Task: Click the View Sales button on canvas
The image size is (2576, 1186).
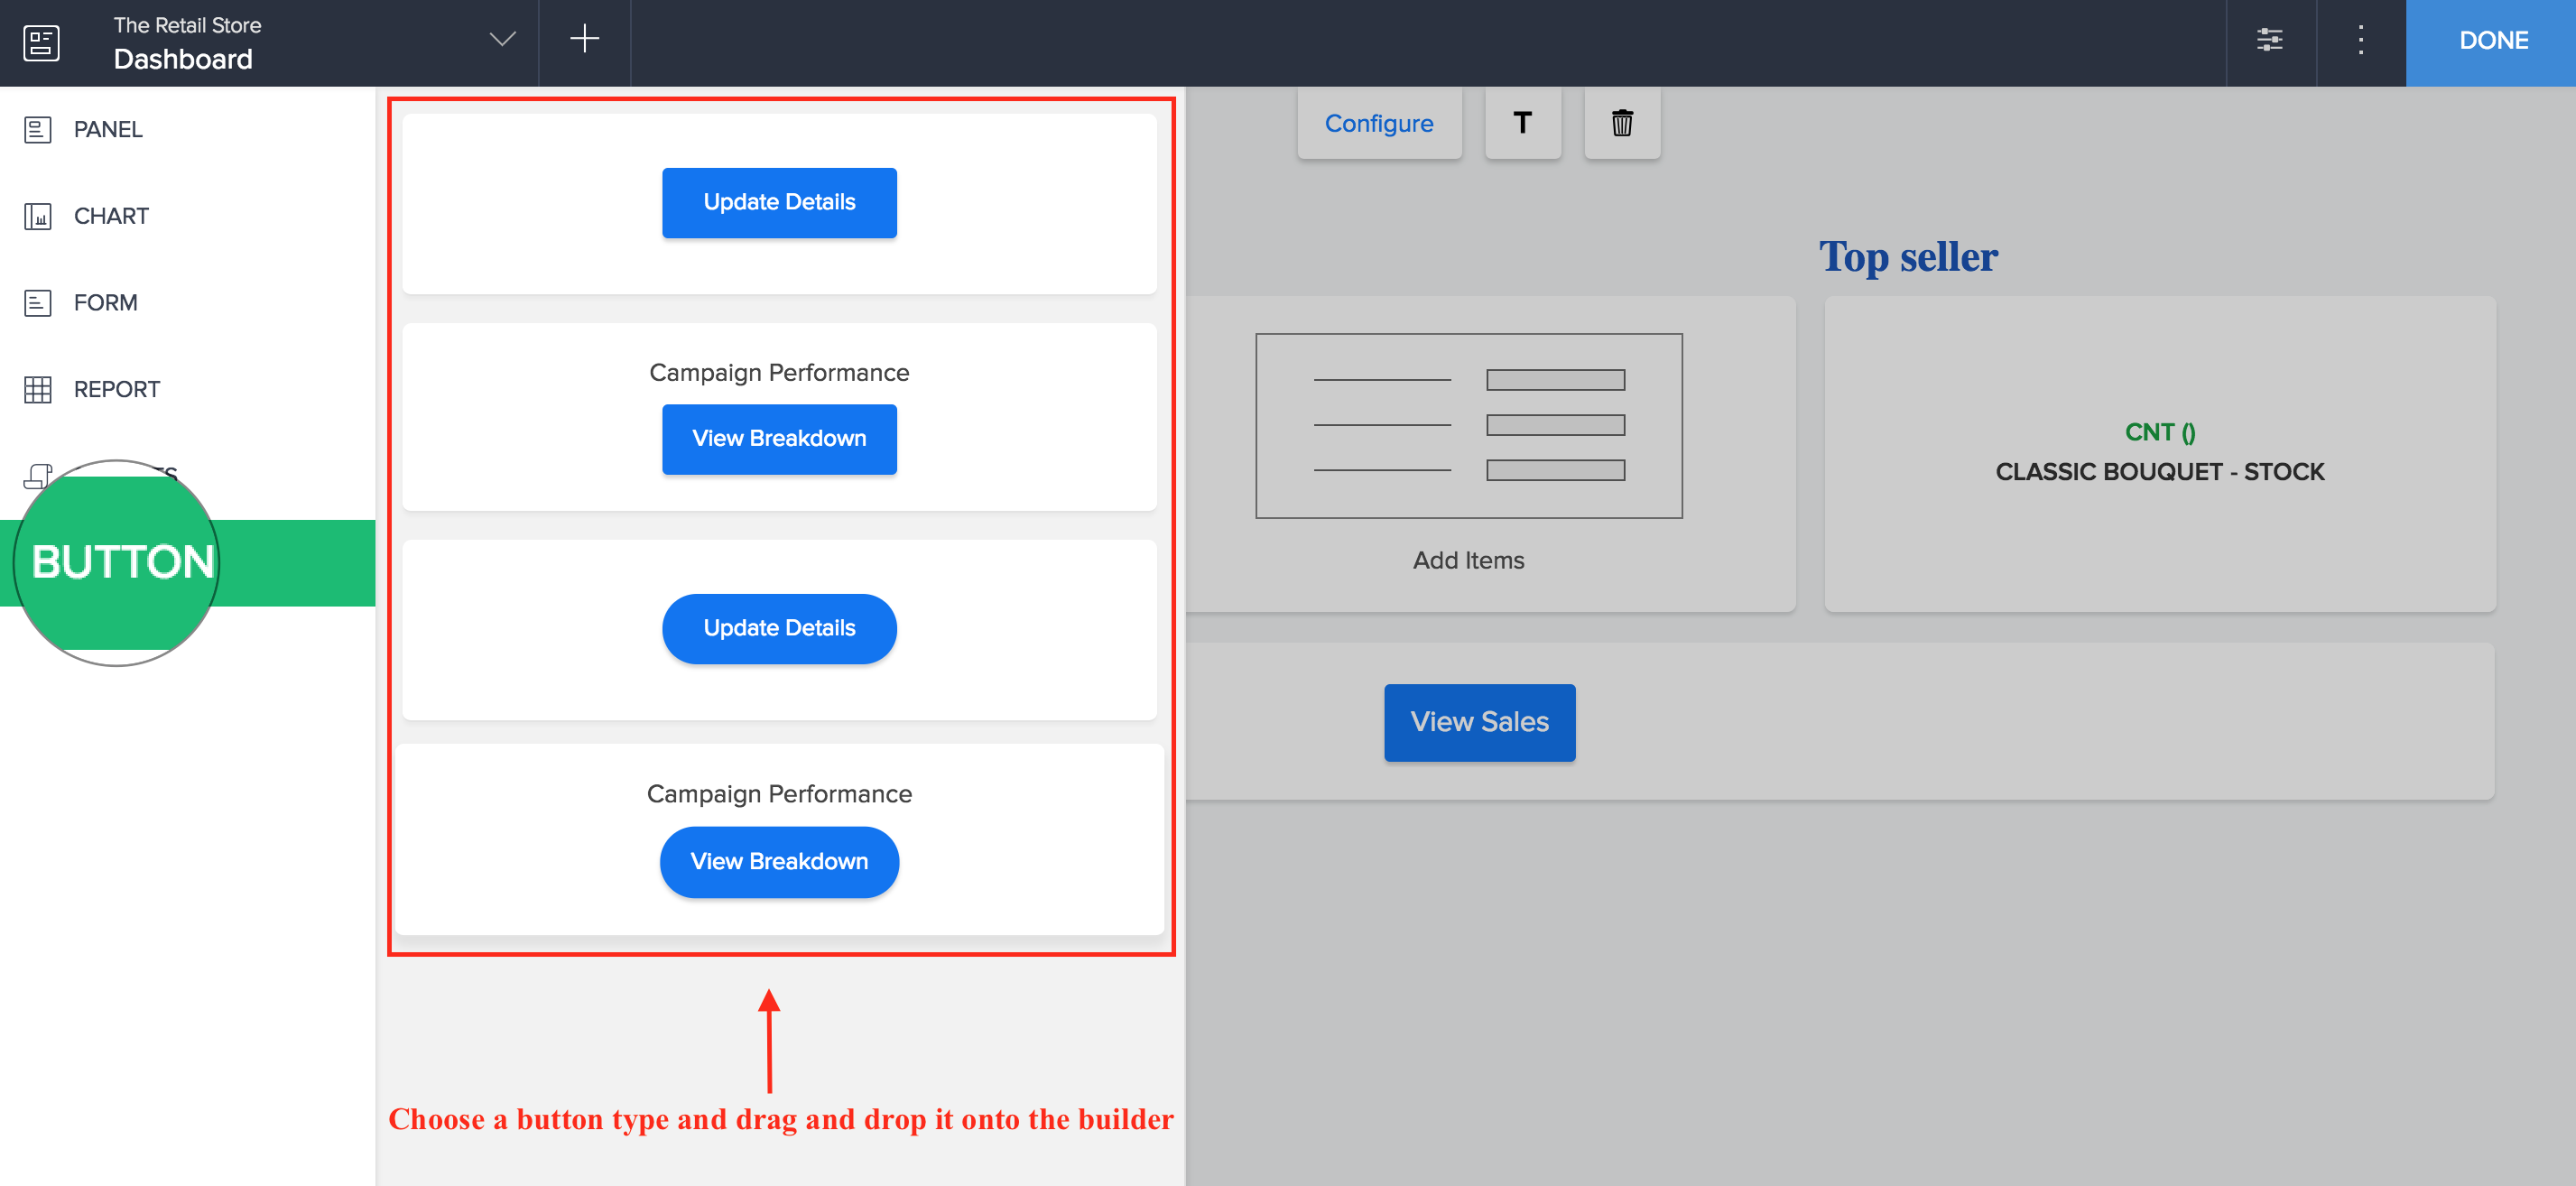Action: (1478, 722)
